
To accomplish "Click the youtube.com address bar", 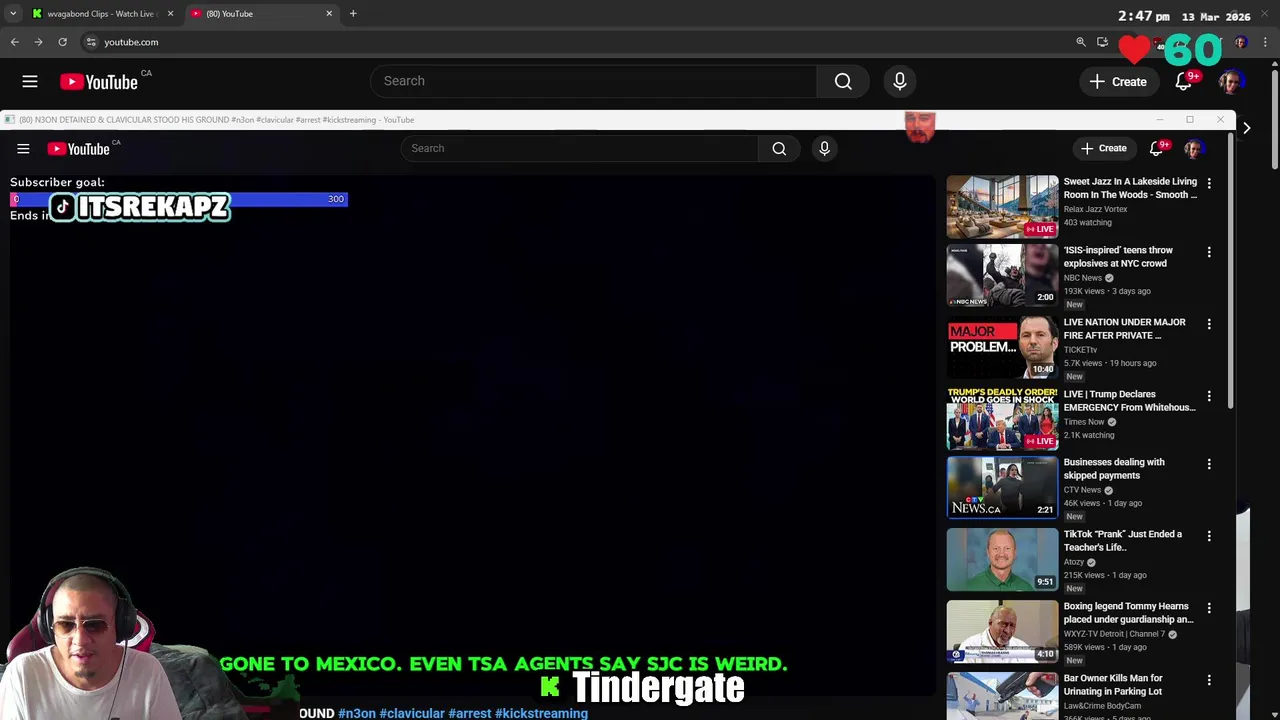I will click(x=131, y=42).
